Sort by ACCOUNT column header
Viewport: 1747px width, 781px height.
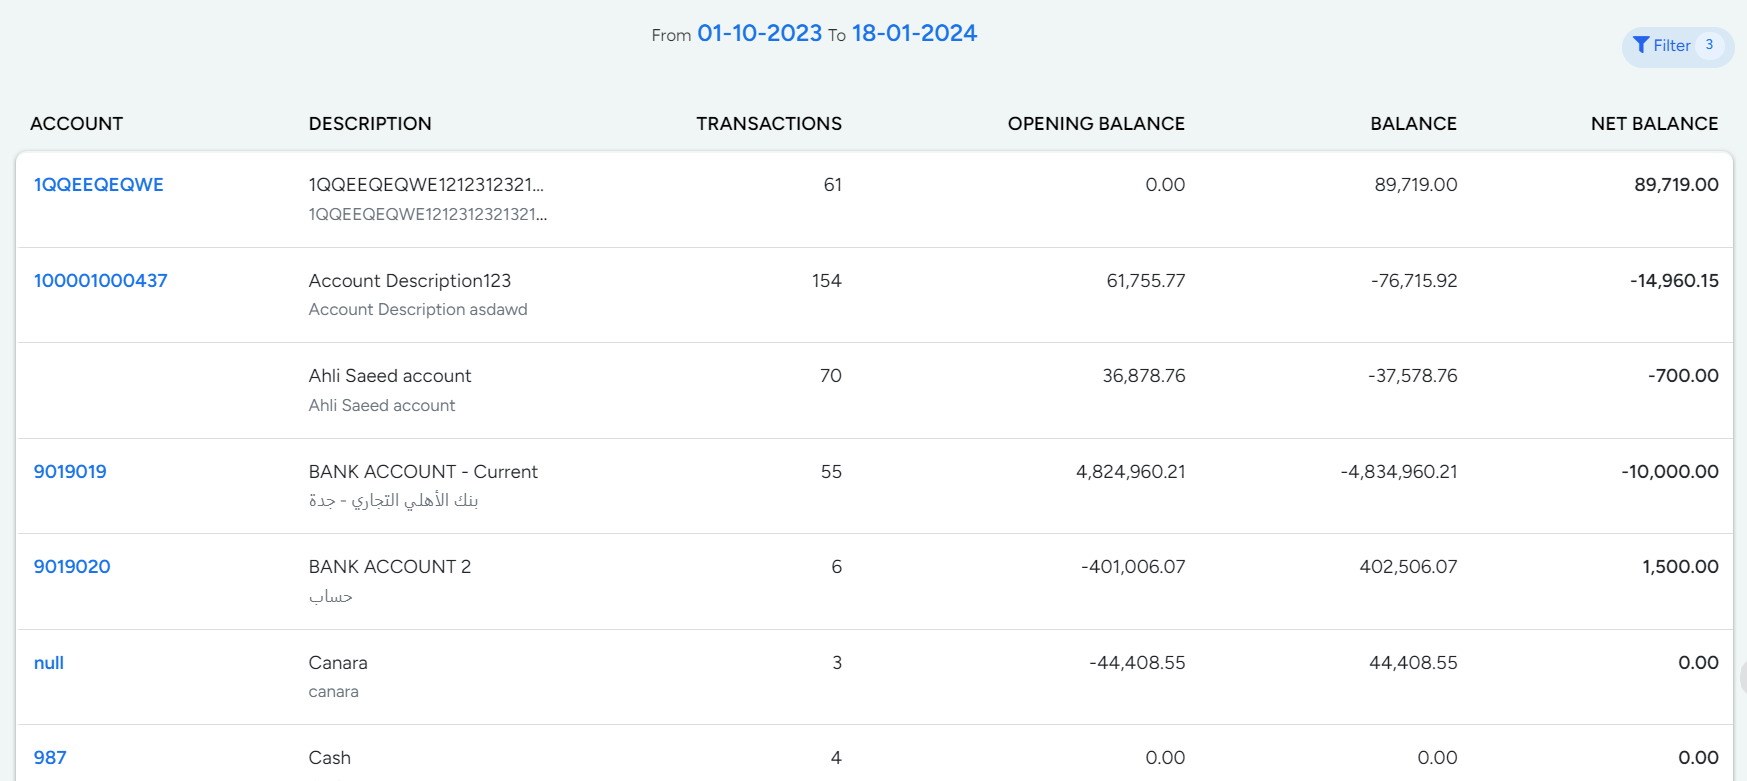[x=76, y=124]
